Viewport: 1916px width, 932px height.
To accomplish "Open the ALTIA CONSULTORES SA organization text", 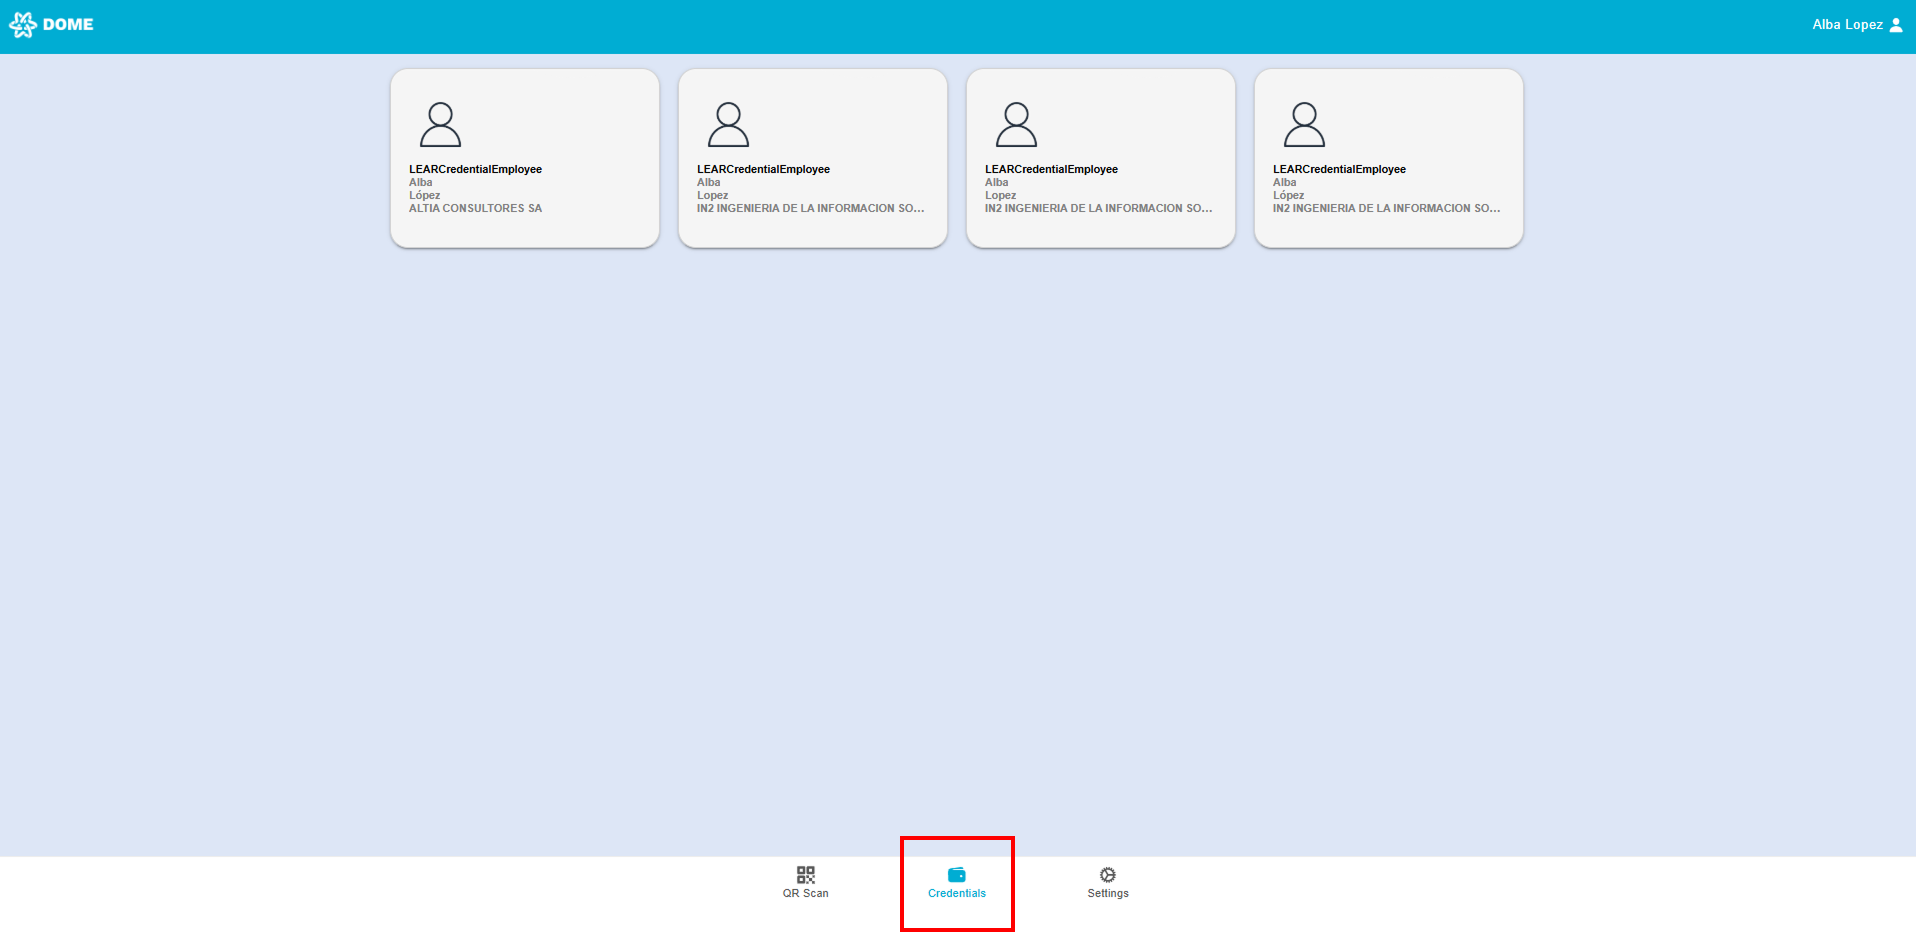I will 475,208.
